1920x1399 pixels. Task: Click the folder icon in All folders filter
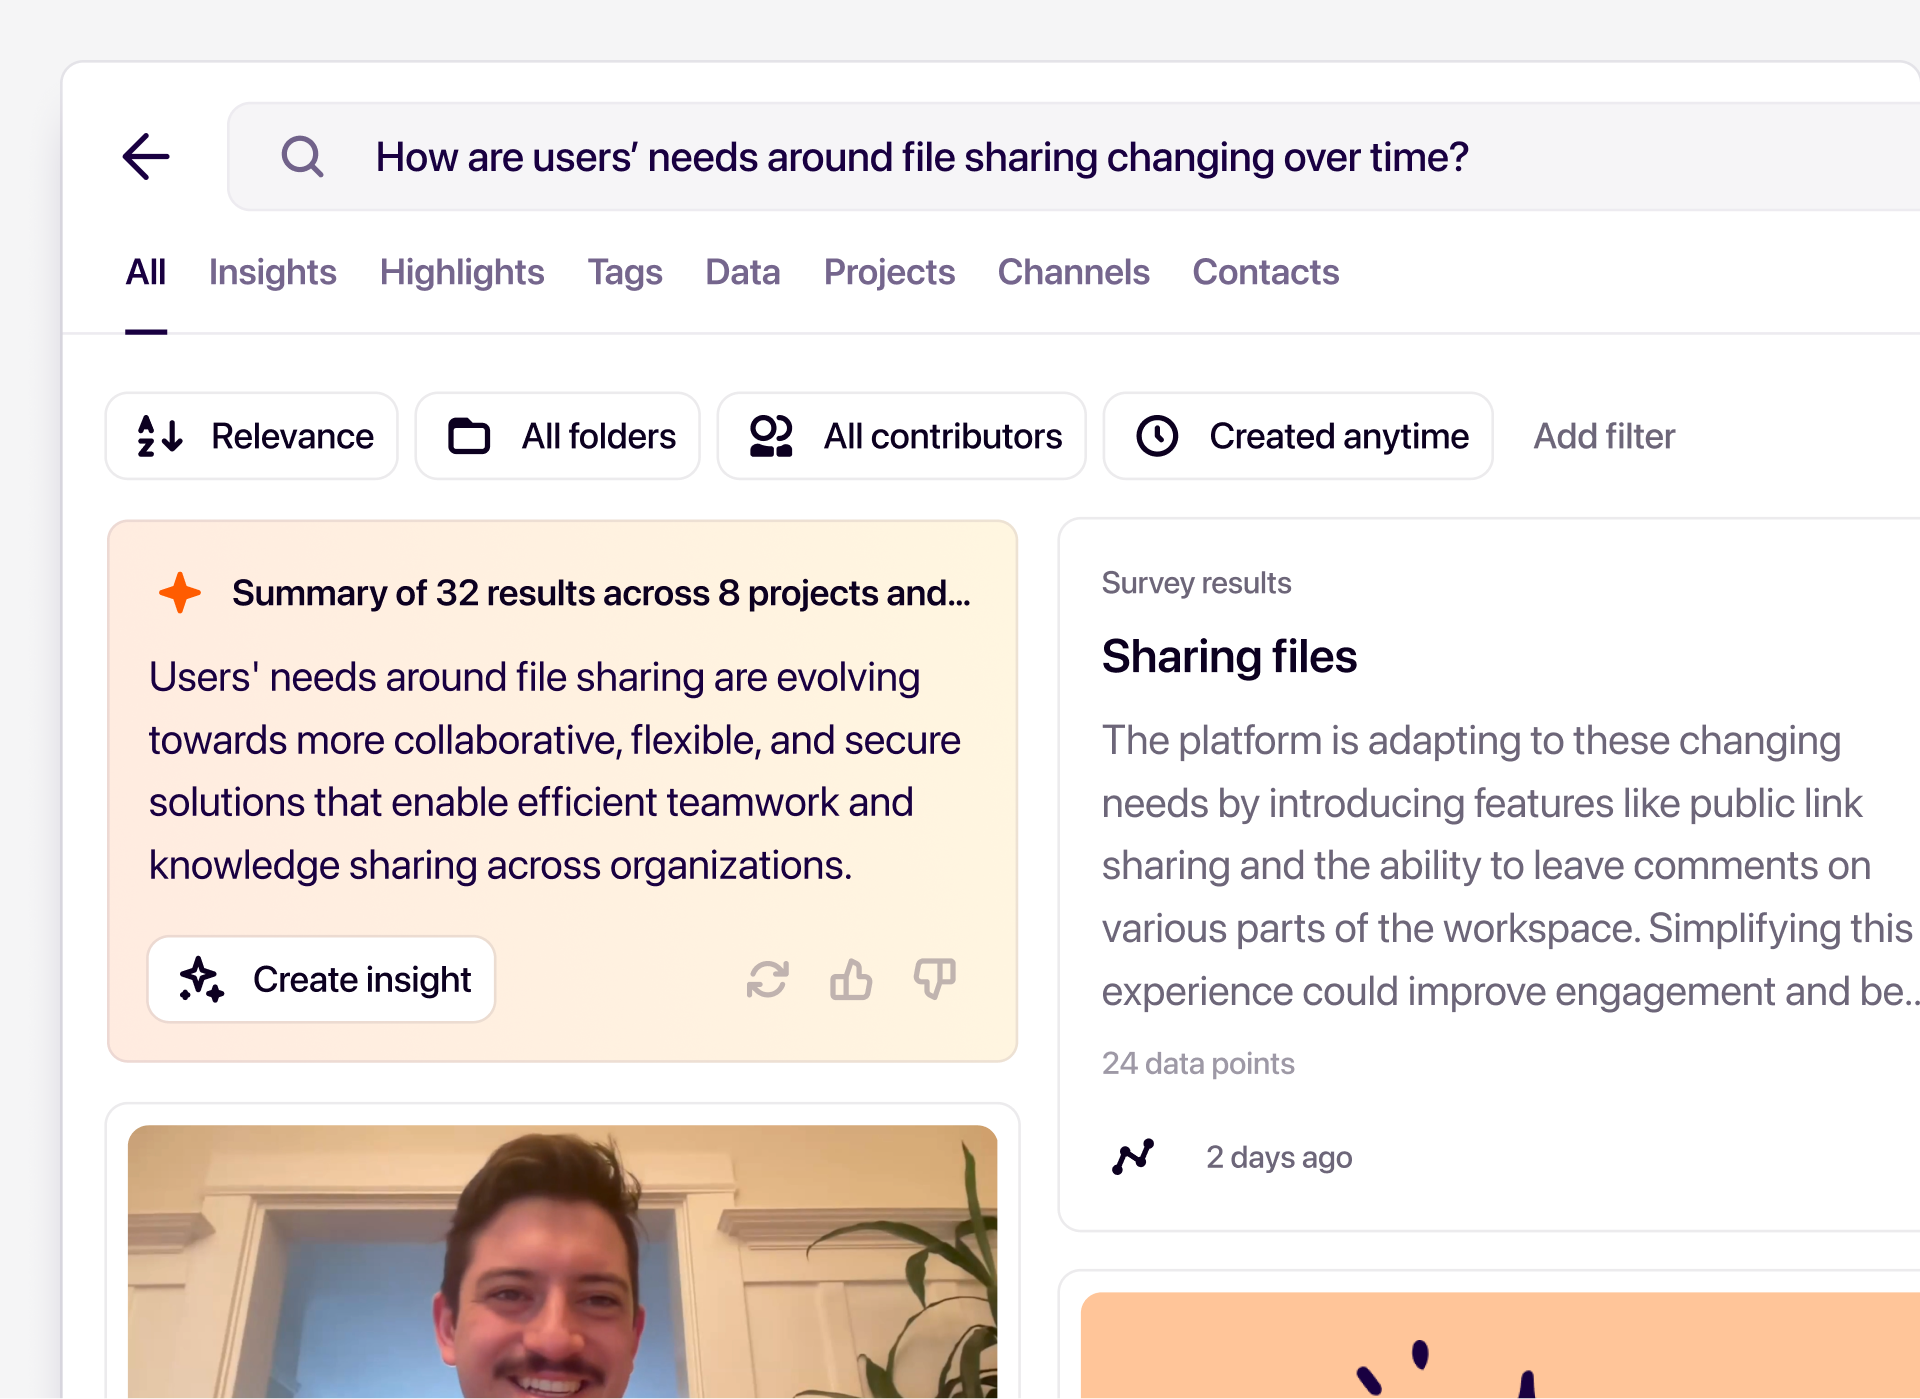pos(467,435)
